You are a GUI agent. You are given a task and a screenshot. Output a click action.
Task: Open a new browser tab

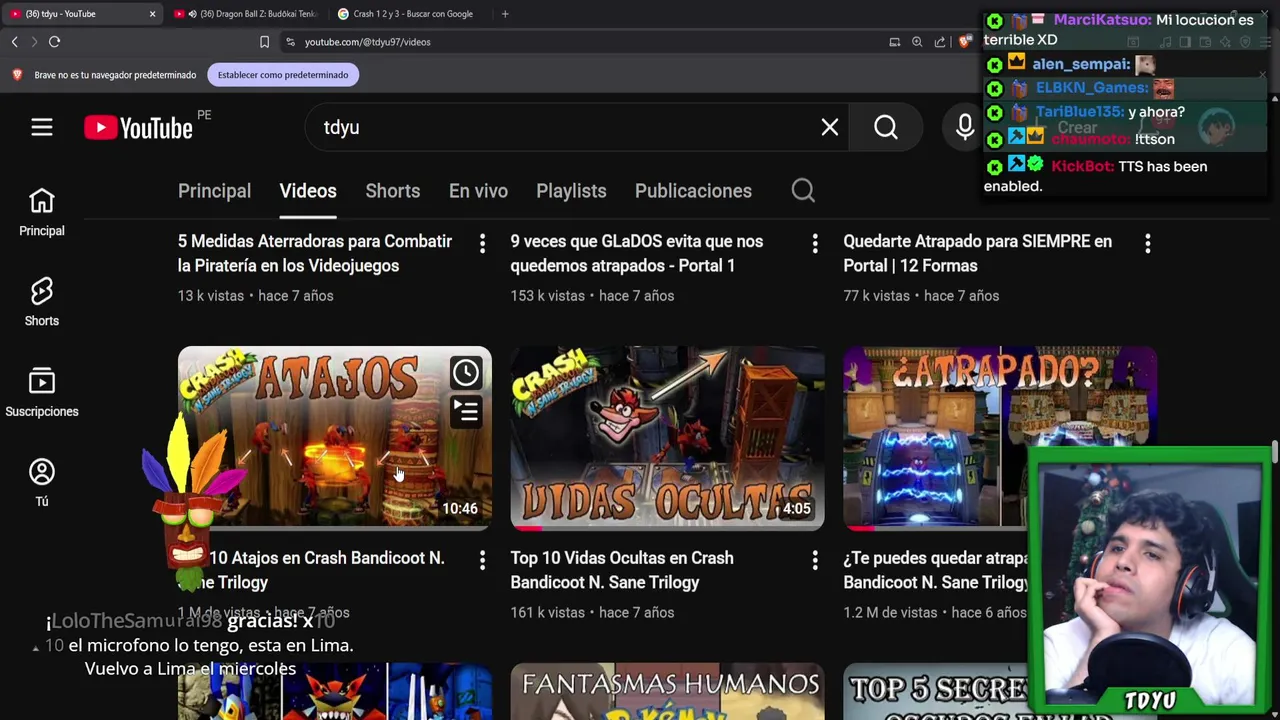(505, 14)
